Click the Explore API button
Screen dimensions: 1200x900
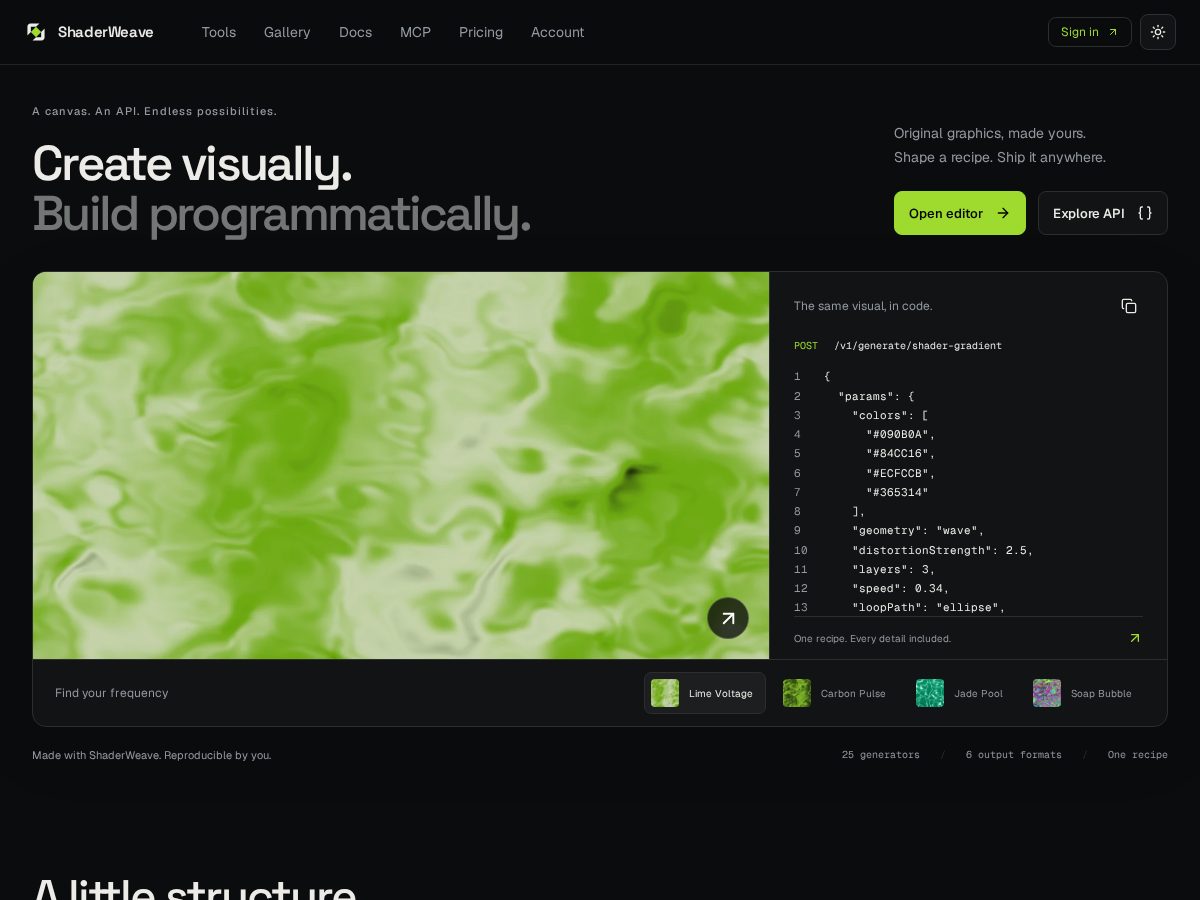[x=1103, y=213]
